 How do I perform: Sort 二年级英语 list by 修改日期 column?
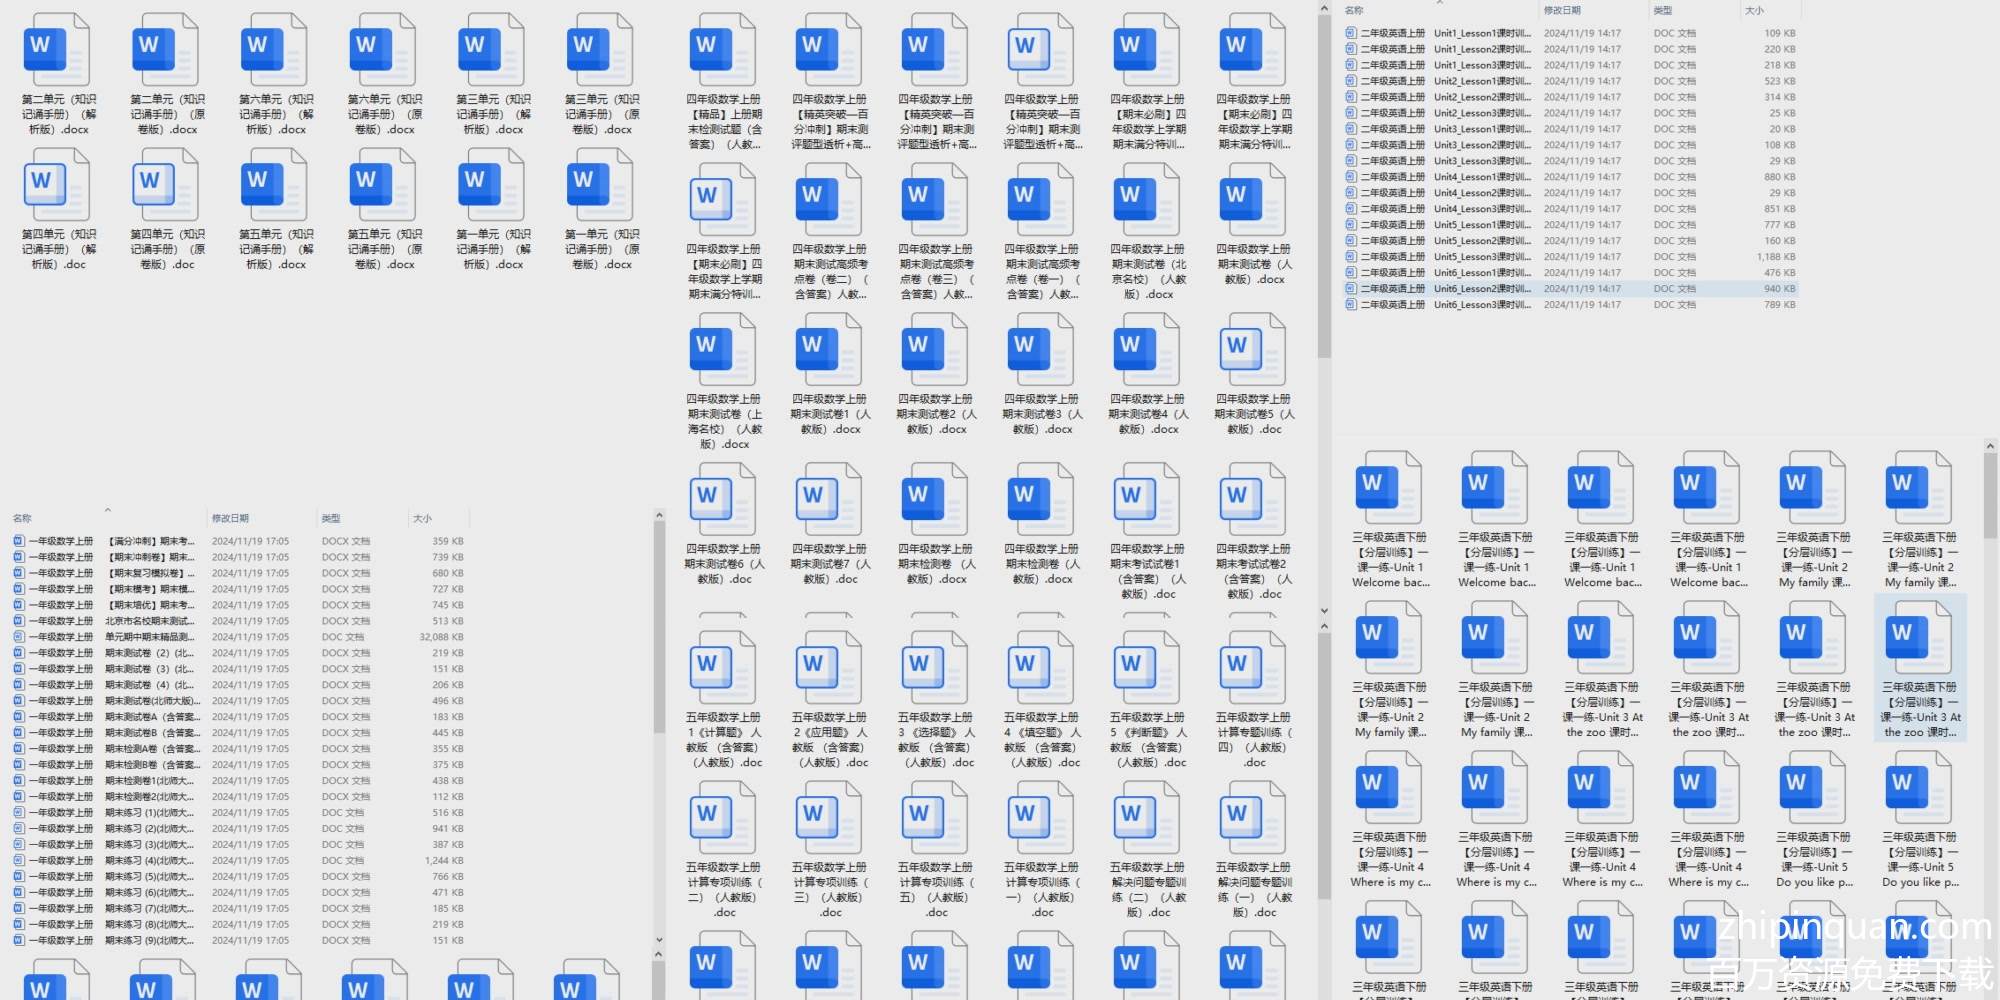coord(1562,10)
